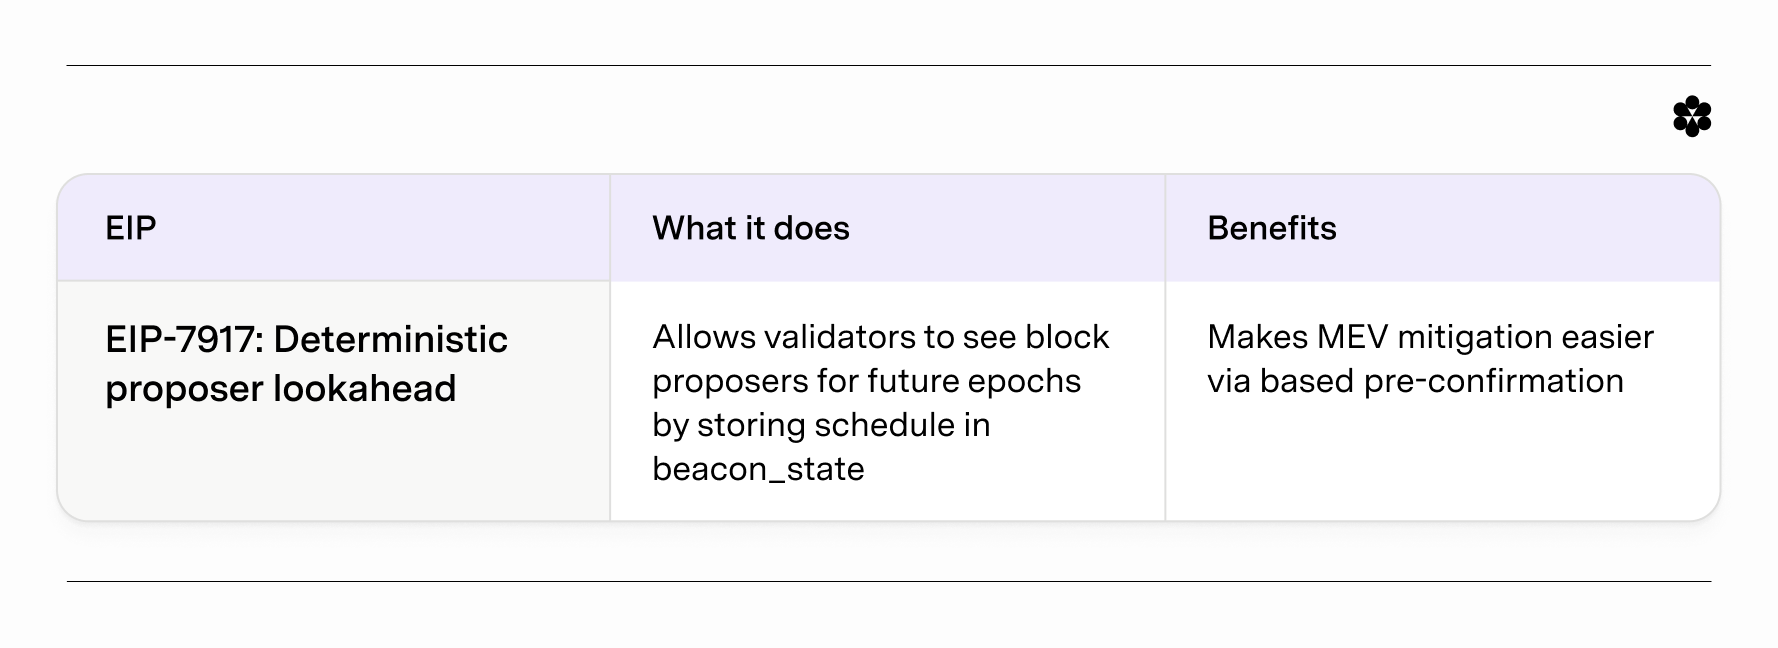The width and height of the screenshot is (1778, 648).
Task: Click the "proposer lookahead" text line
Action: pyautogui.click(x=280, y=388)
